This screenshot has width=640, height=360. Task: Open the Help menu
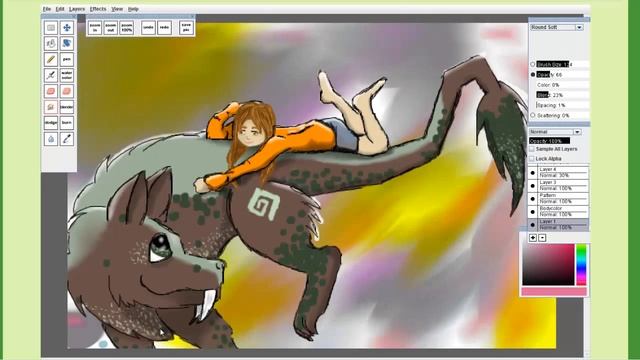pos(133,9)
